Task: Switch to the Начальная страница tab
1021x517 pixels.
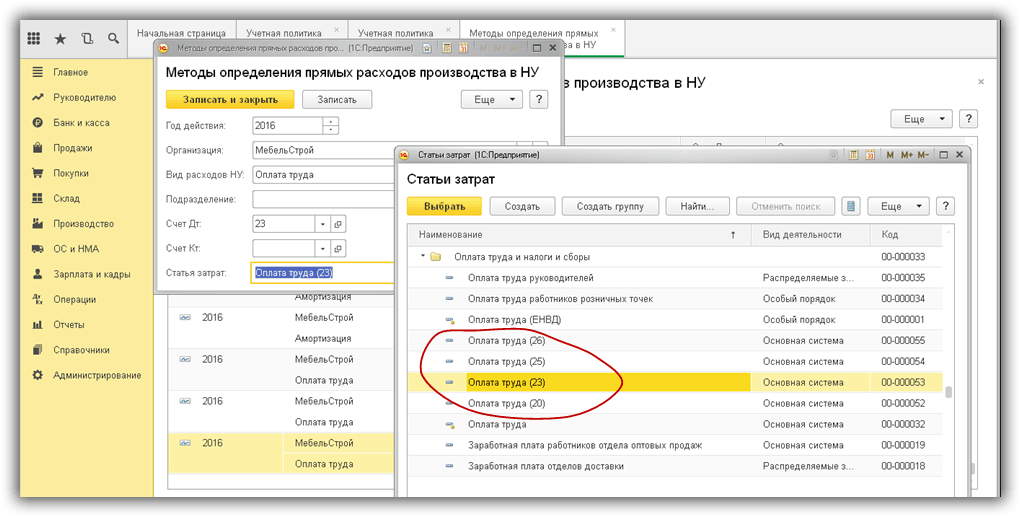Action: (181, 33)
